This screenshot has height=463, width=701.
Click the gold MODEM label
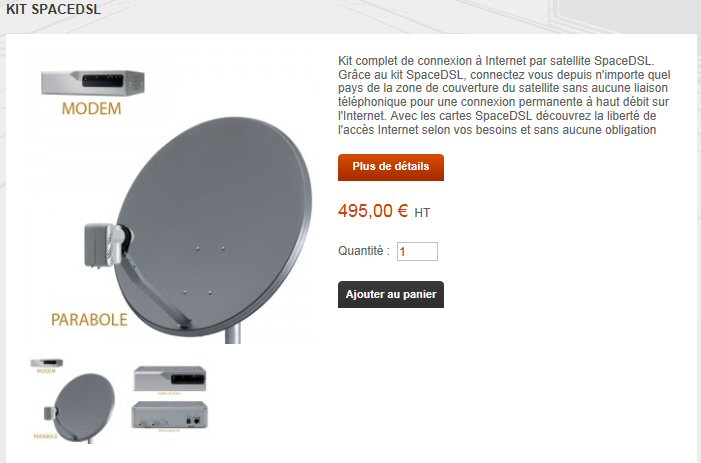tap(91, 109)
